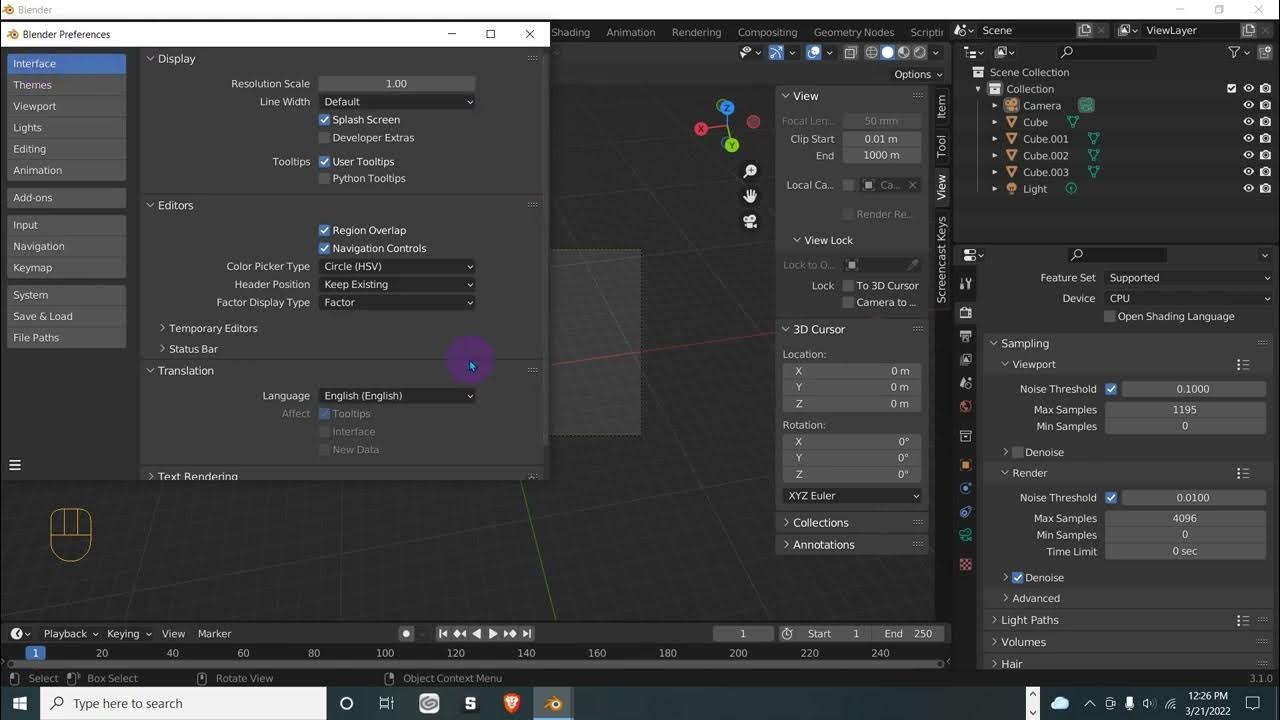This screenshot has height=720, width=1280.
Task: Select rendered viewport shading mode
Action: pos(920,53)
